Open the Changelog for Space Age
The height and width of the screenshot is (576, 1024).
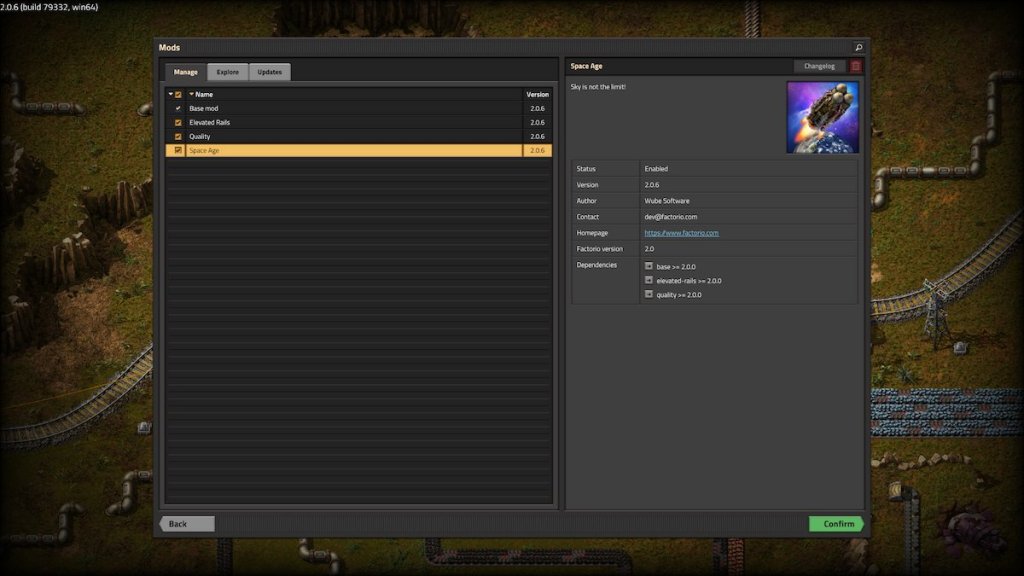819,65
